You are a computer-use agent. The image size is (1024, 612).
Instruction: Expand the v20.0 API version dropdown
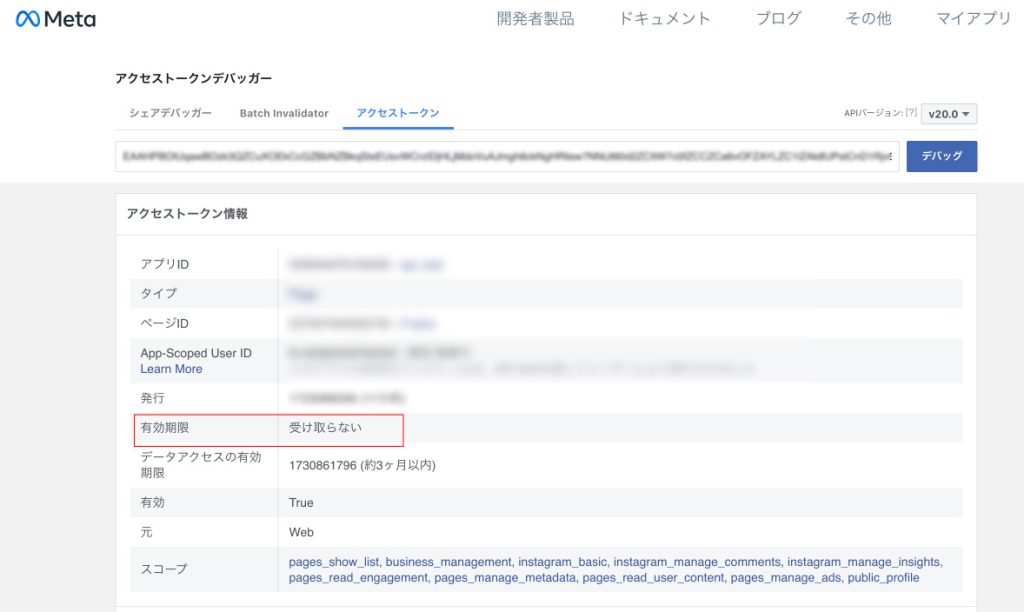[949, 114]
